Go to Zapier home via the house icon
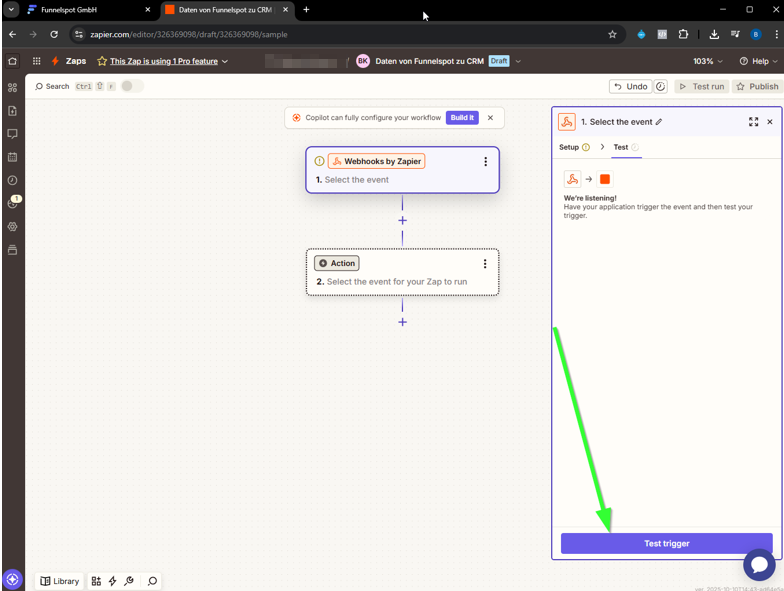 tap(12, 61)
